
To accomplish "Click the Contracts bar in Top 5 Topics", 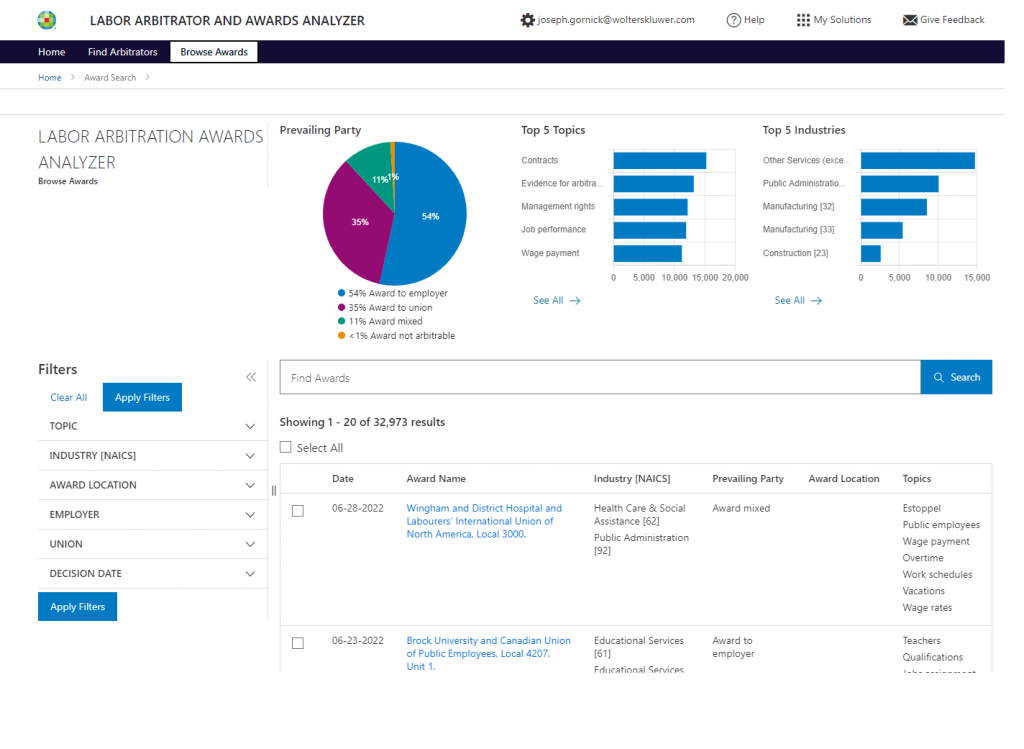I will click(x=660, y=161).
